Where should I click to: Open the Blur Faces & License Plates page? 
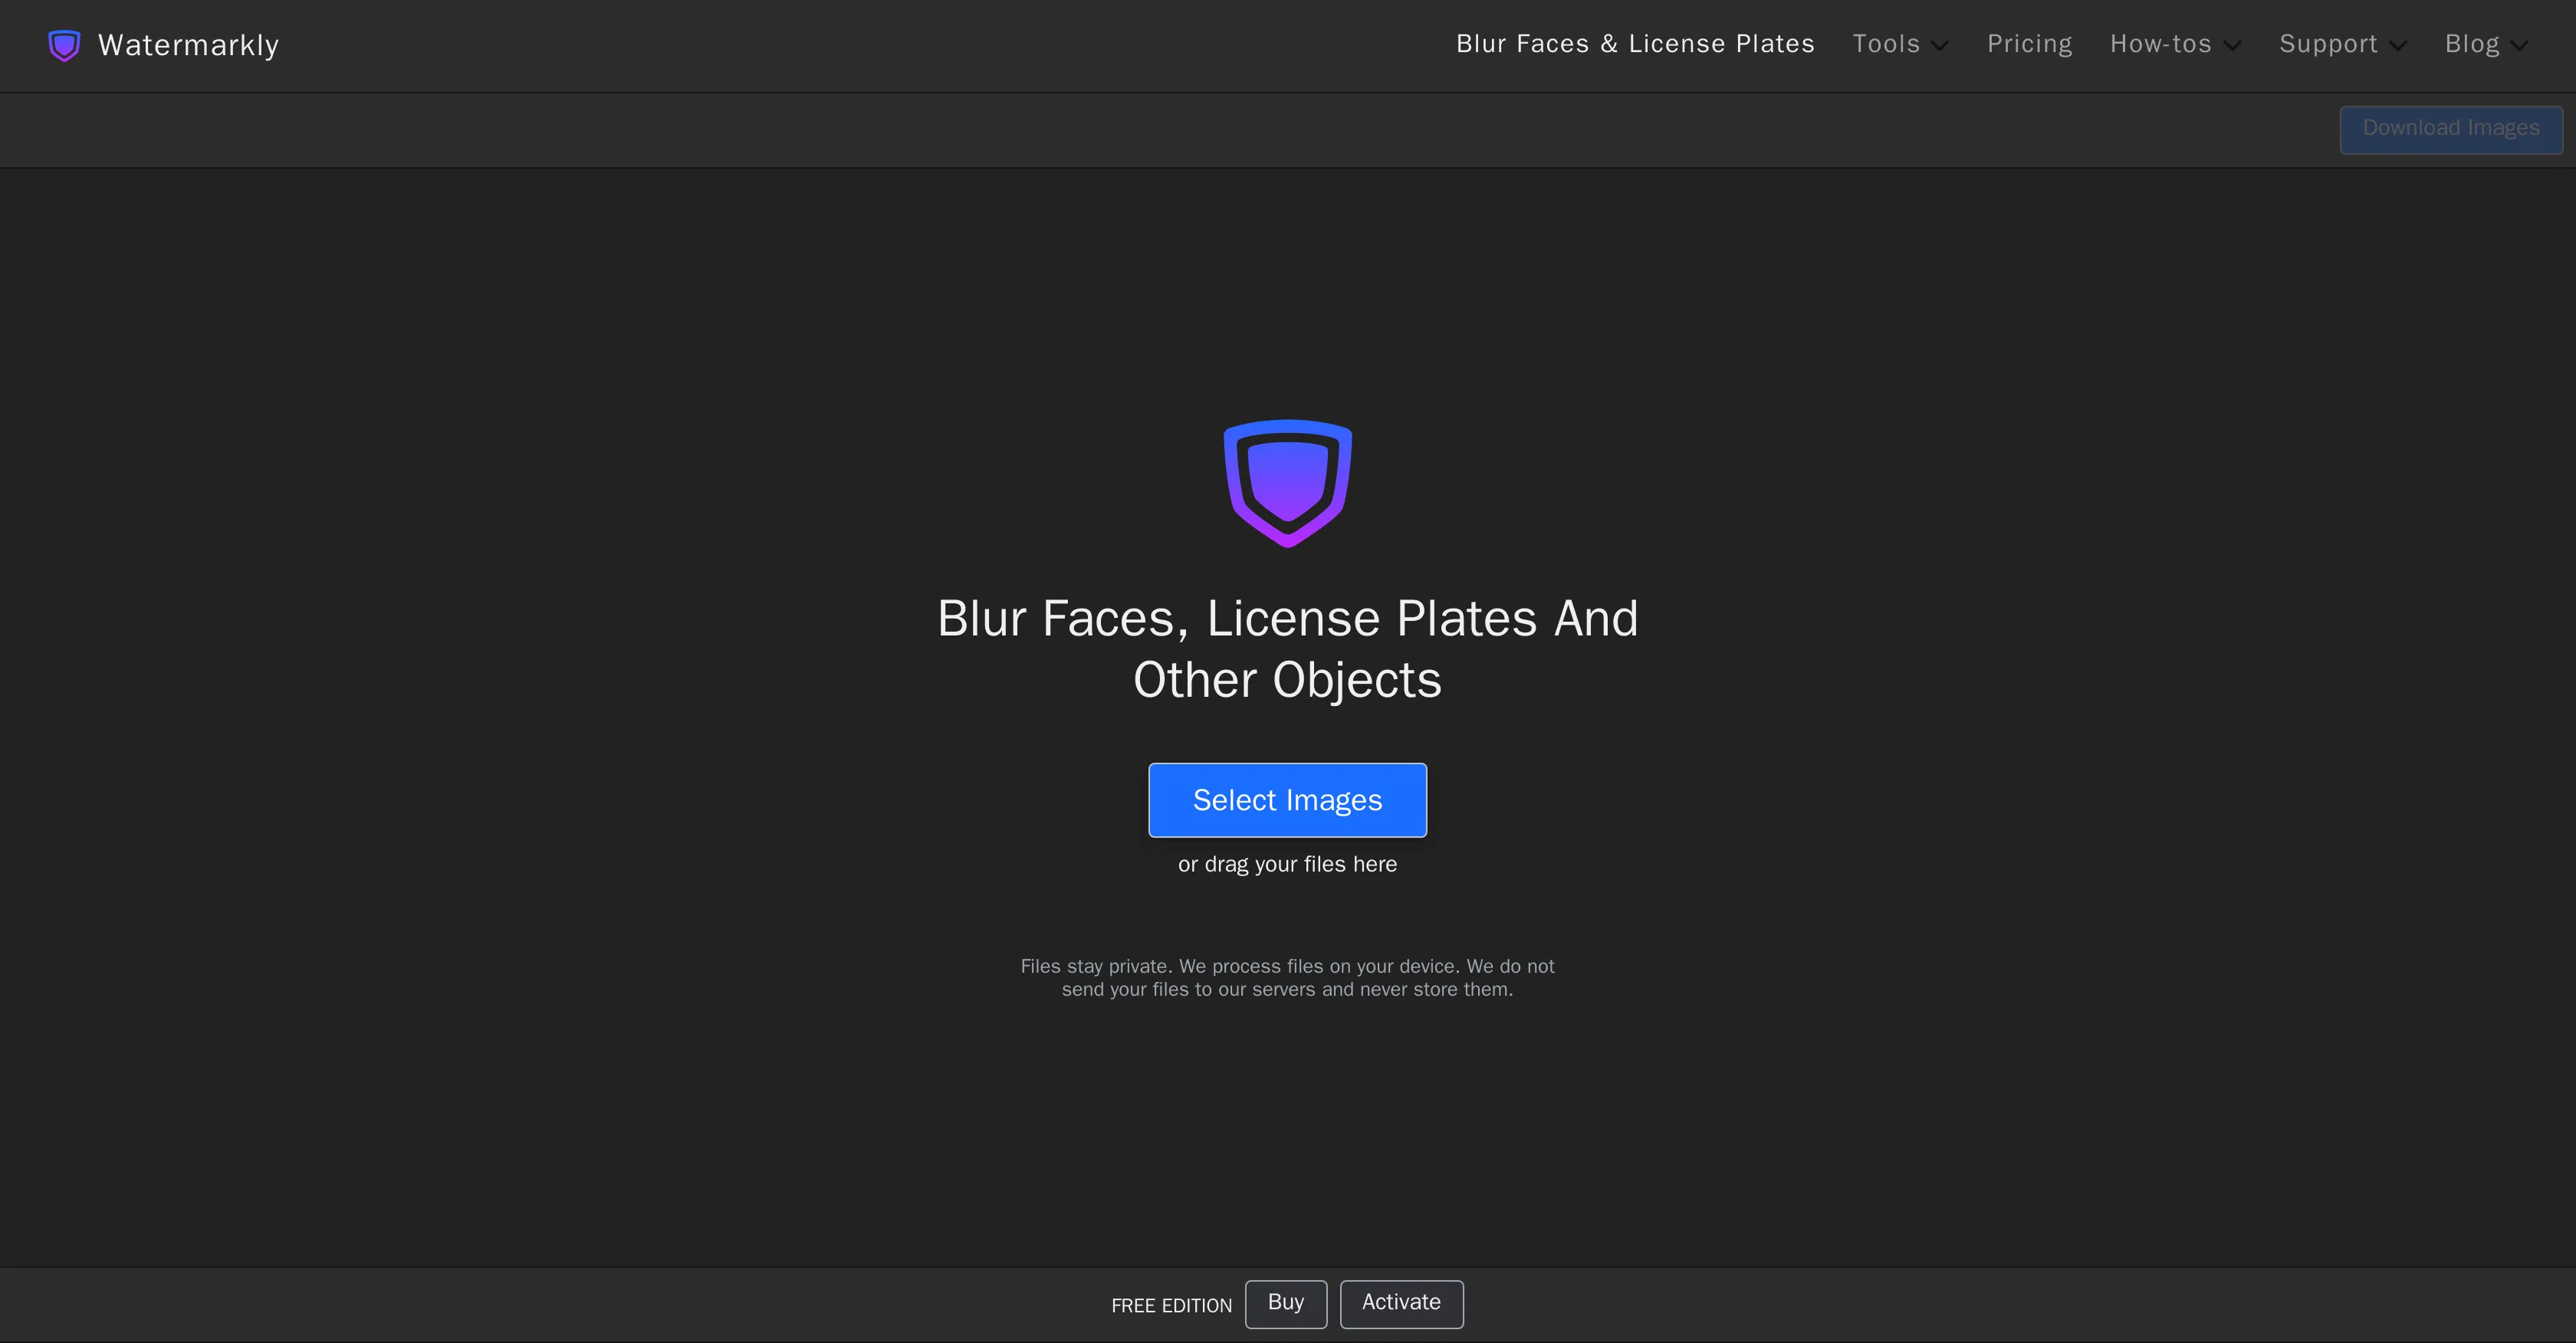click(x=1635, y=43)
